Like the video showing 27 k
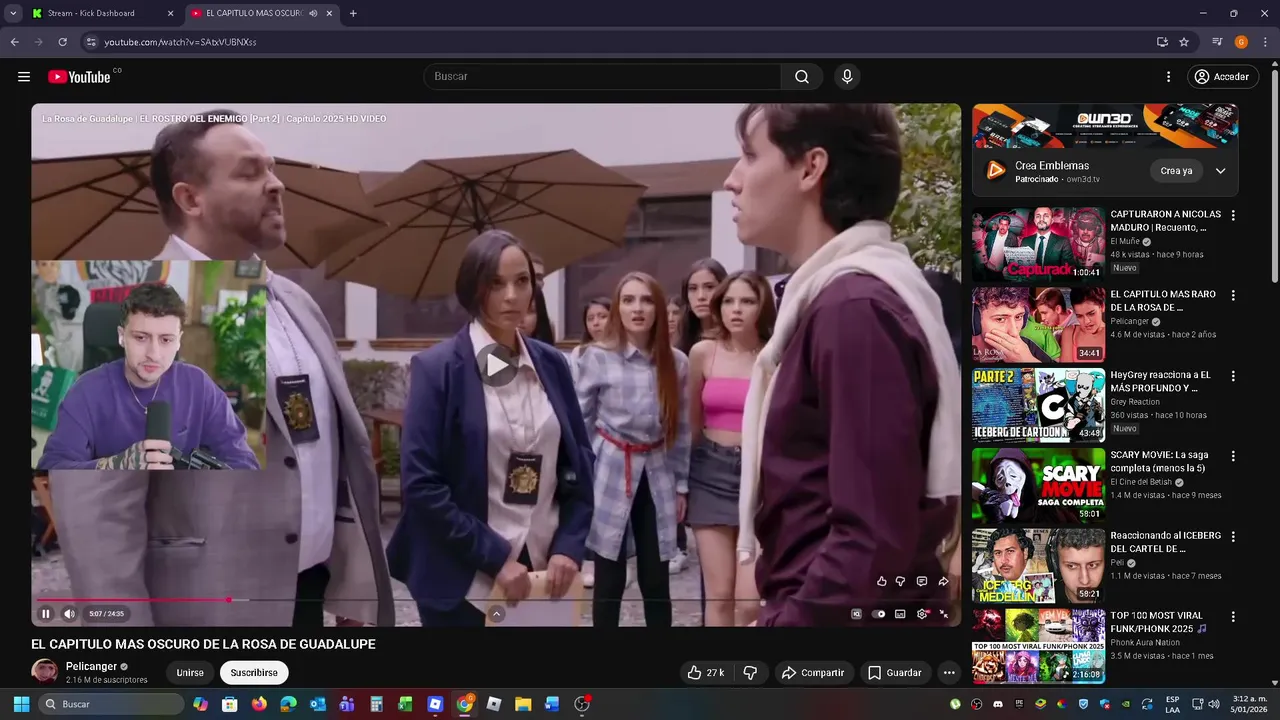 [x=706, y=673]
